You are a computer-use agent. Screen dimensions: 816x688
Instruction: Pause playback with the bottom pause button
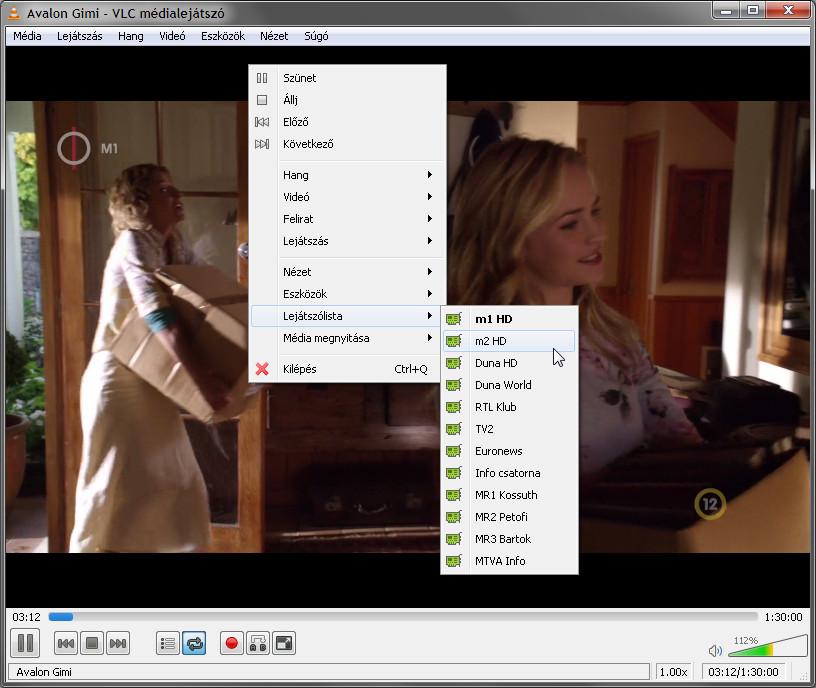coord(25,643)
